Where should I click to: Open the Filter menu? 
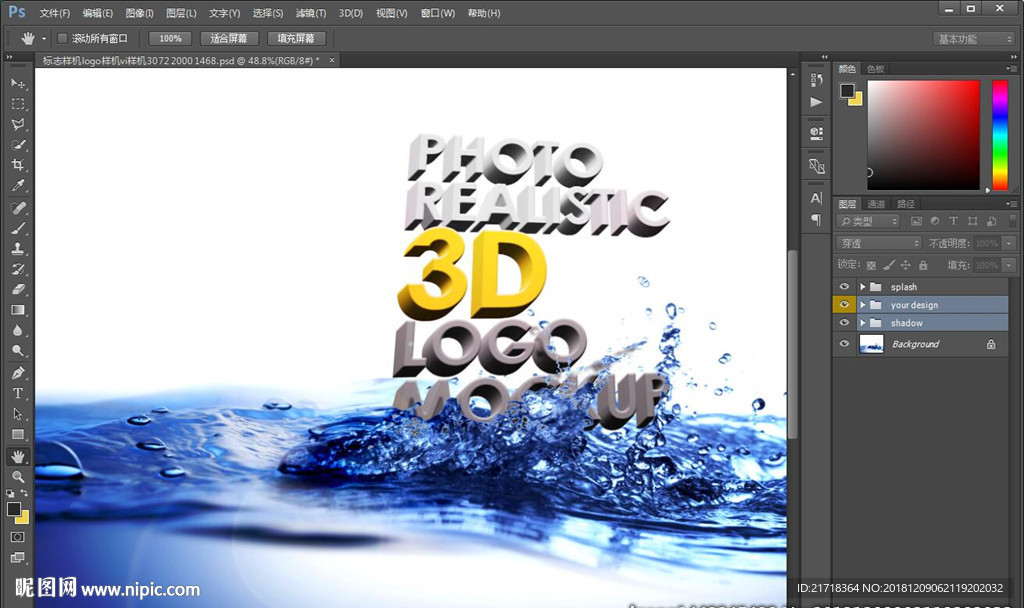311,13
